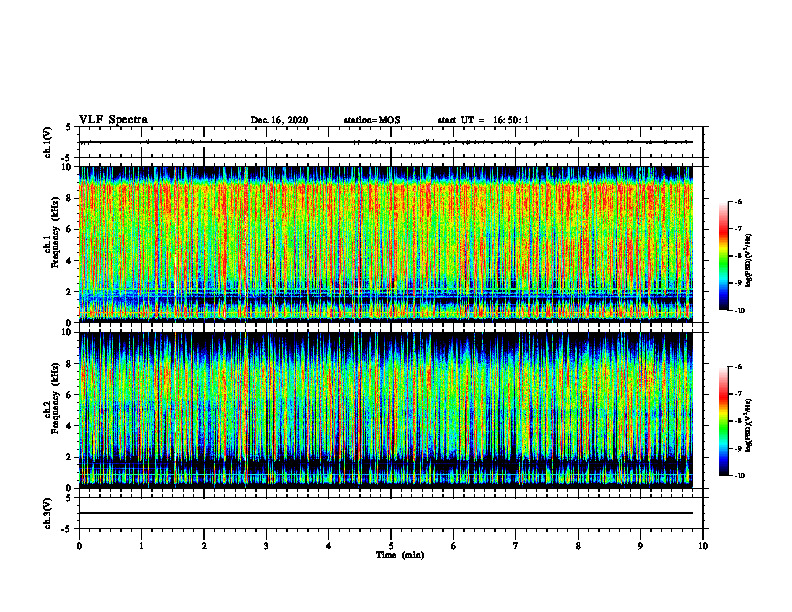This screenshot has height=612, width=792.
Task: Click time axis tick label "0"
Action: pos(79,546)
